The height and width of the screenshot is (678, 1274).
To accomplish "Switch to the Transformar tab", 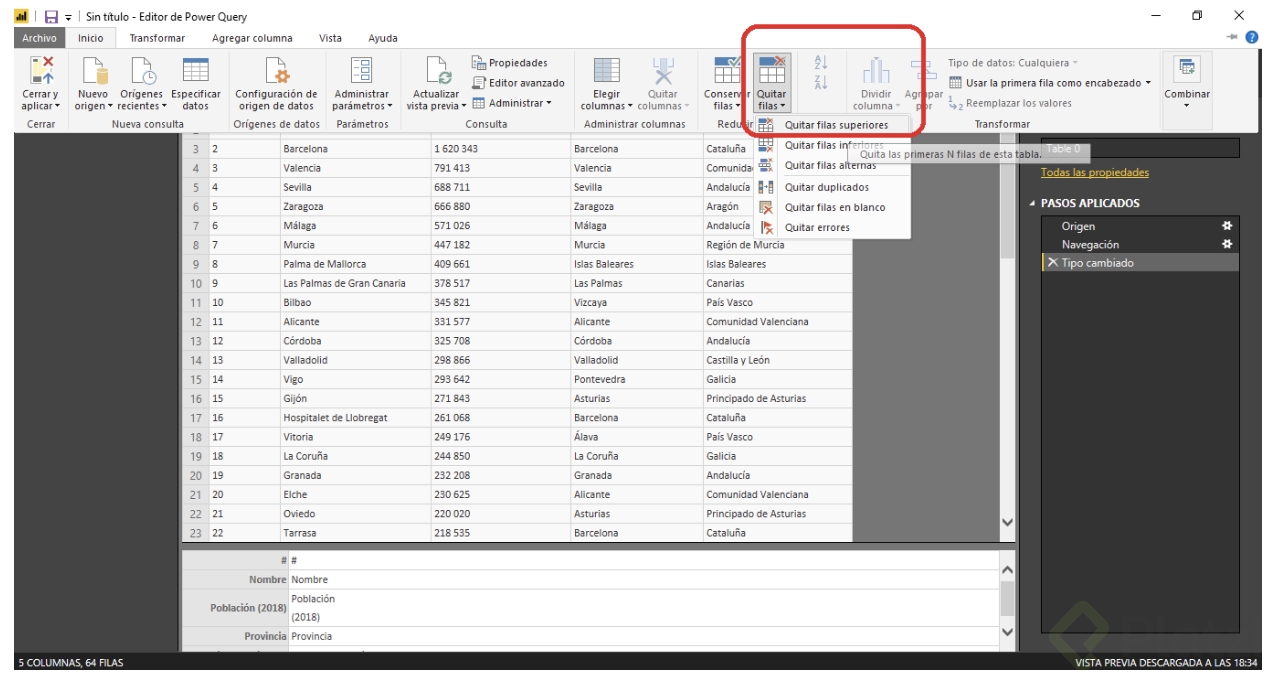I will 157,38.
